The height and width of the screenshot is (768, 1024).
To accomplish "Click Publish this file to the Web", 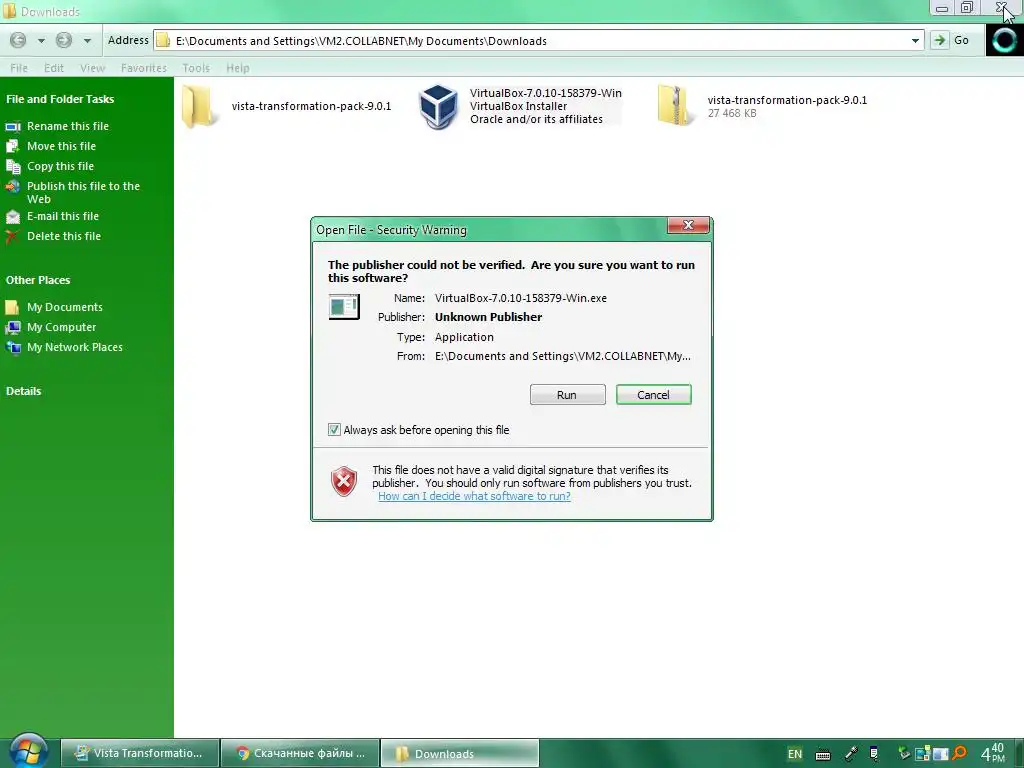I will click(x=83, y=193).
